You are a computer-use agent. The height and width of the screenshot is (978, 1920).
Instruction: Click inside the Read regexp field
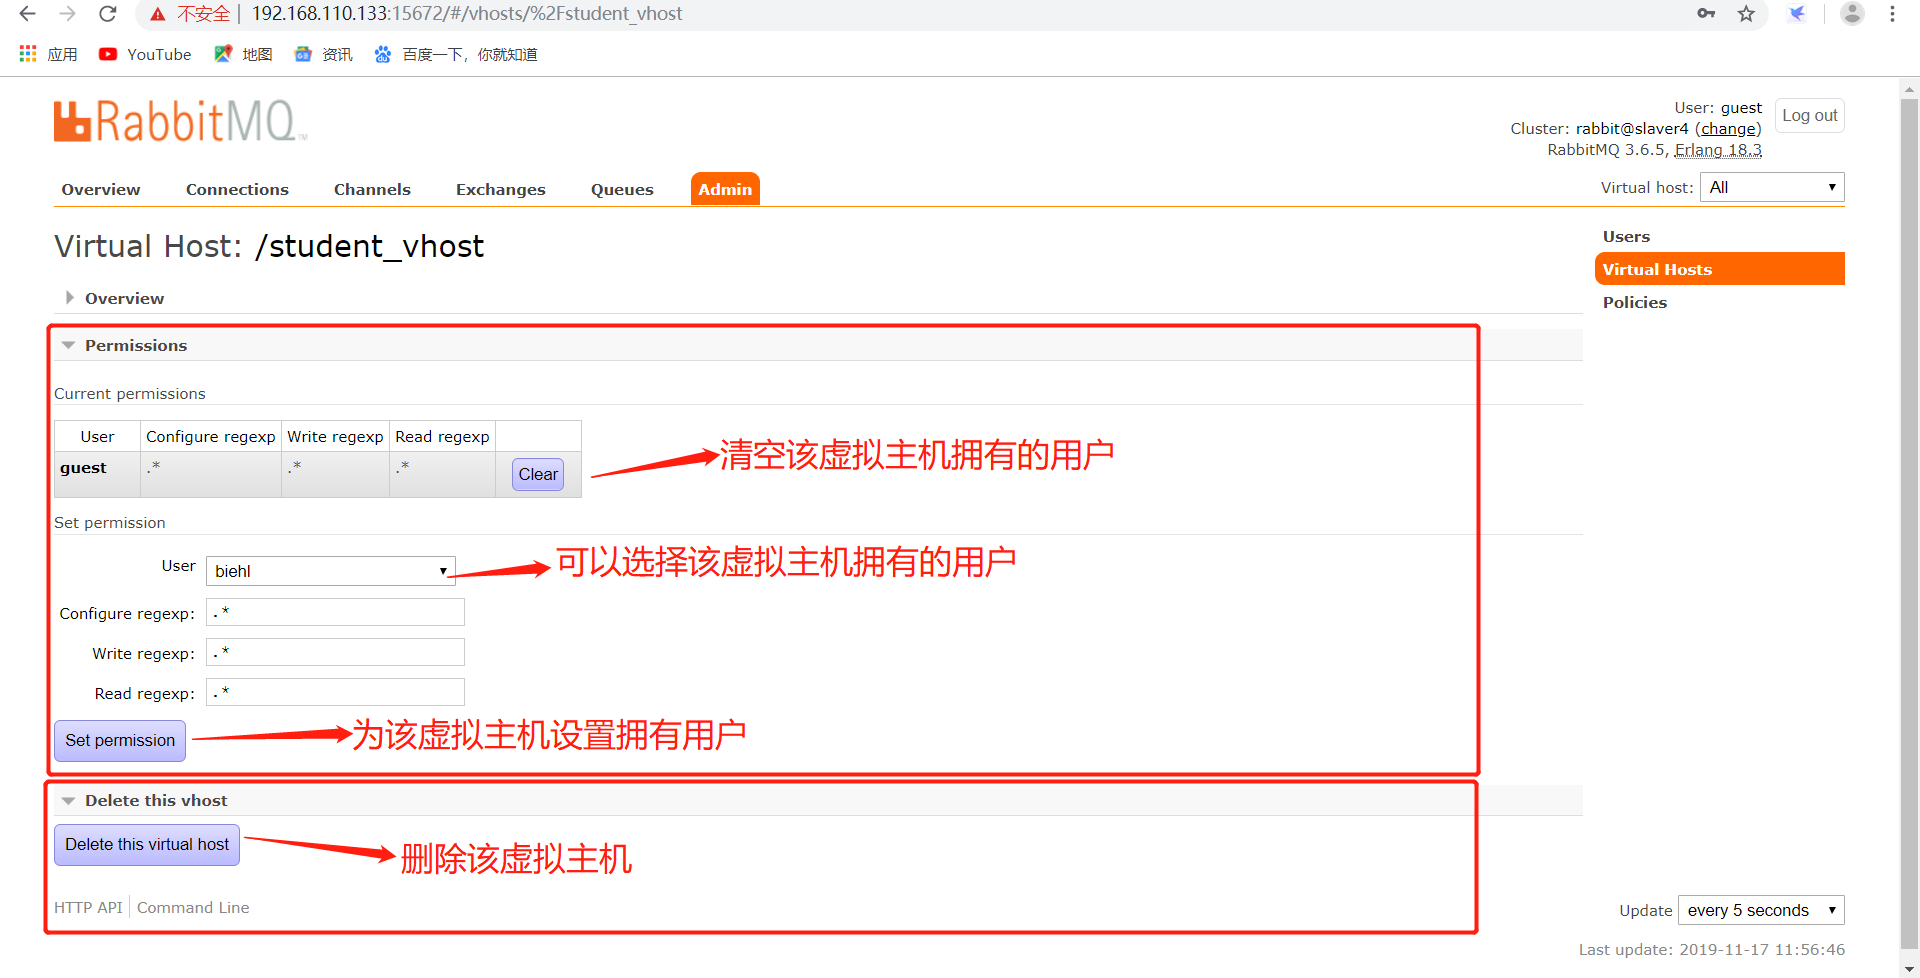(x=335, y=692)
